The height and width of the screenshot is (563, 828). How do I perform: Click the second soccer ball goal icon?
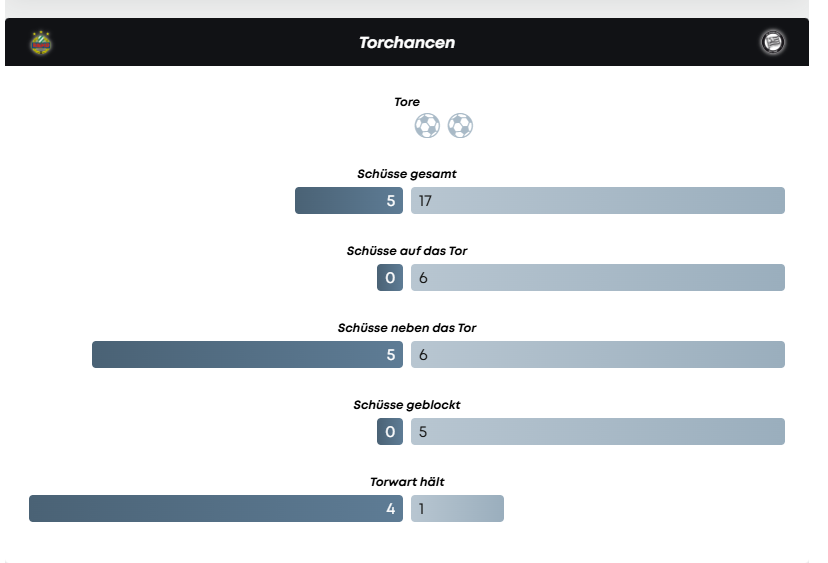[x=460, y=126]
